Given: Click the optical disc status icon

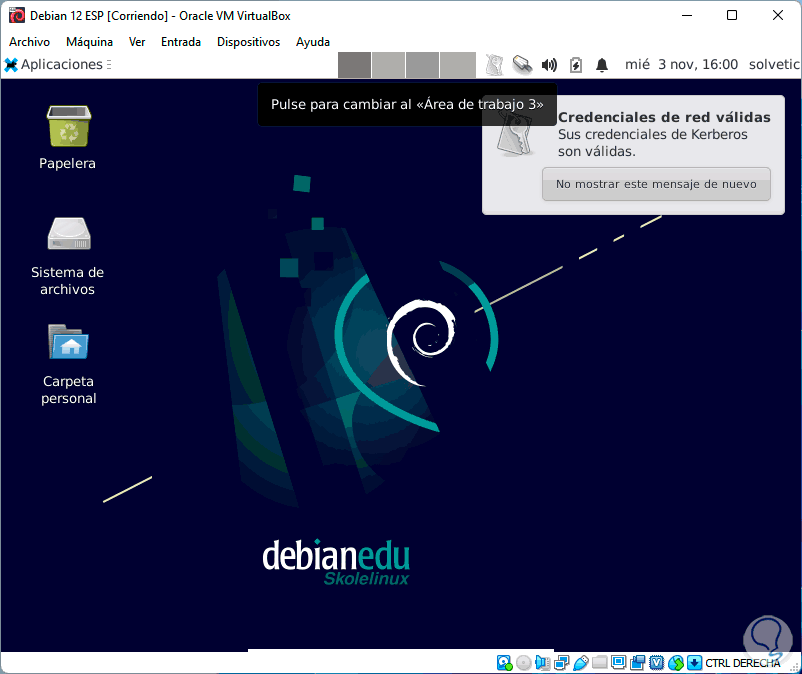Looking at the screenshot, I should (523, 663).
